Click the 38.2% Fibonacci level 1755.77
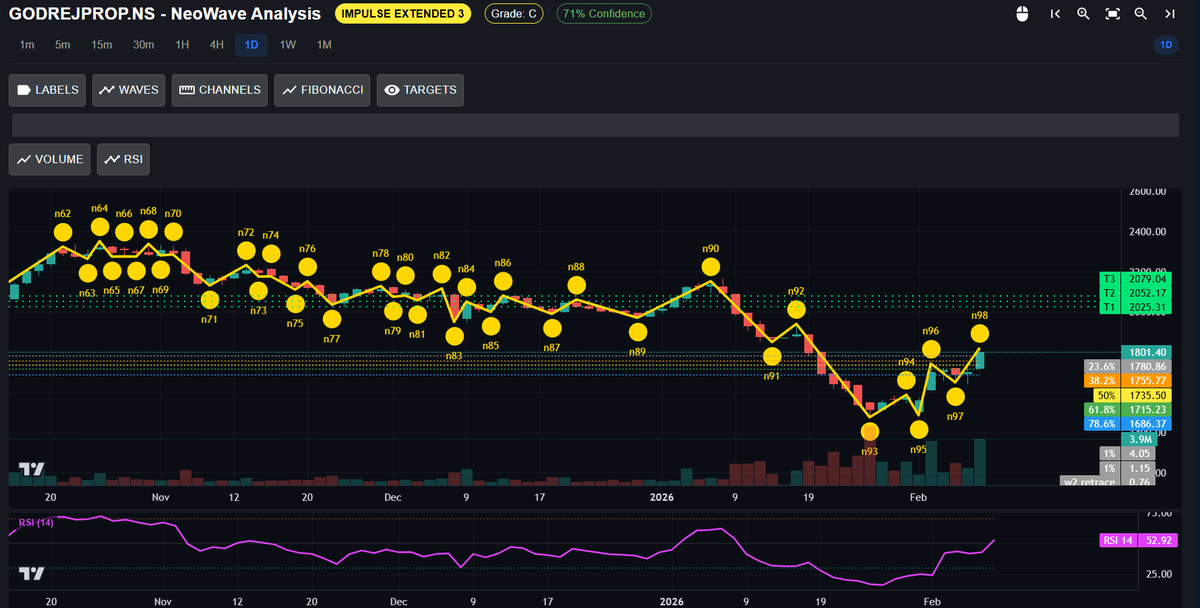This screenshot has height=608, width=1200. pyautogui.click(x=1126, y=381)
